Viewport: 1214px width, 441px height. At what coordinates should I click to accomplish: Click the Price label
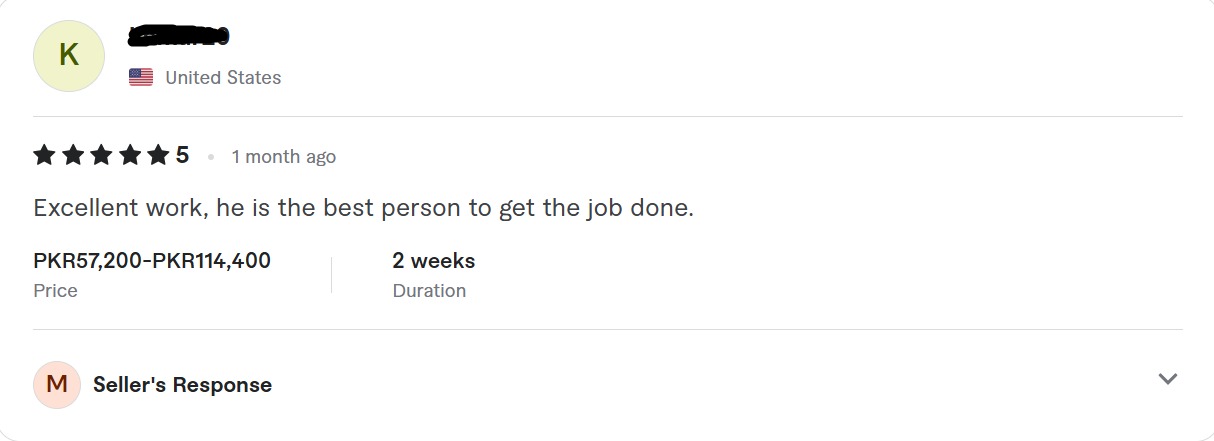pyautogui.click(x=55, y=291)
